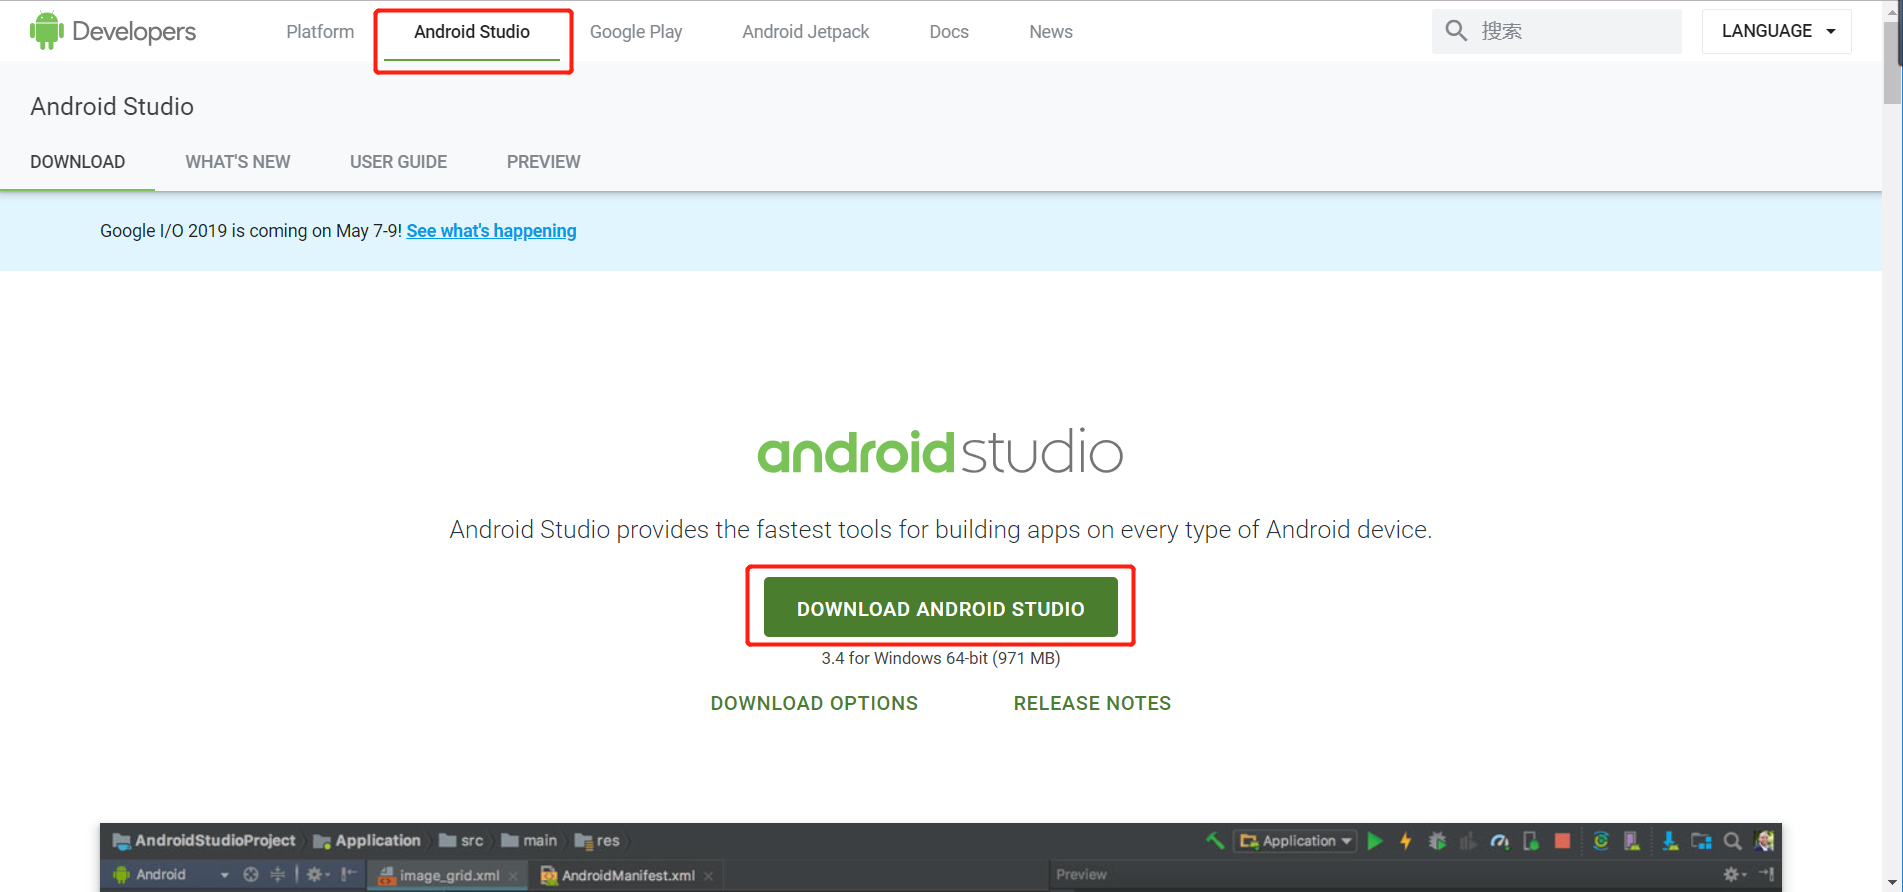Switch to the USER GUIDE tab

[x=398, y=162]
